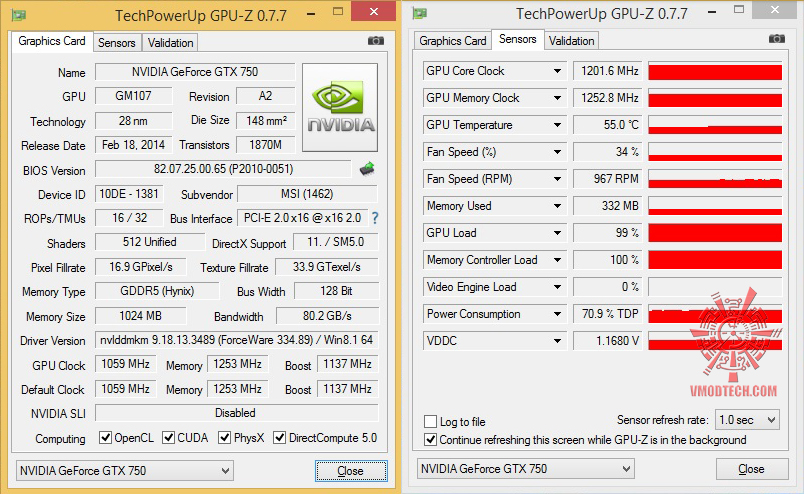Expand the GPU Temperature sensor dropdown
804x494 pixels.
click(x=558, y=125)
